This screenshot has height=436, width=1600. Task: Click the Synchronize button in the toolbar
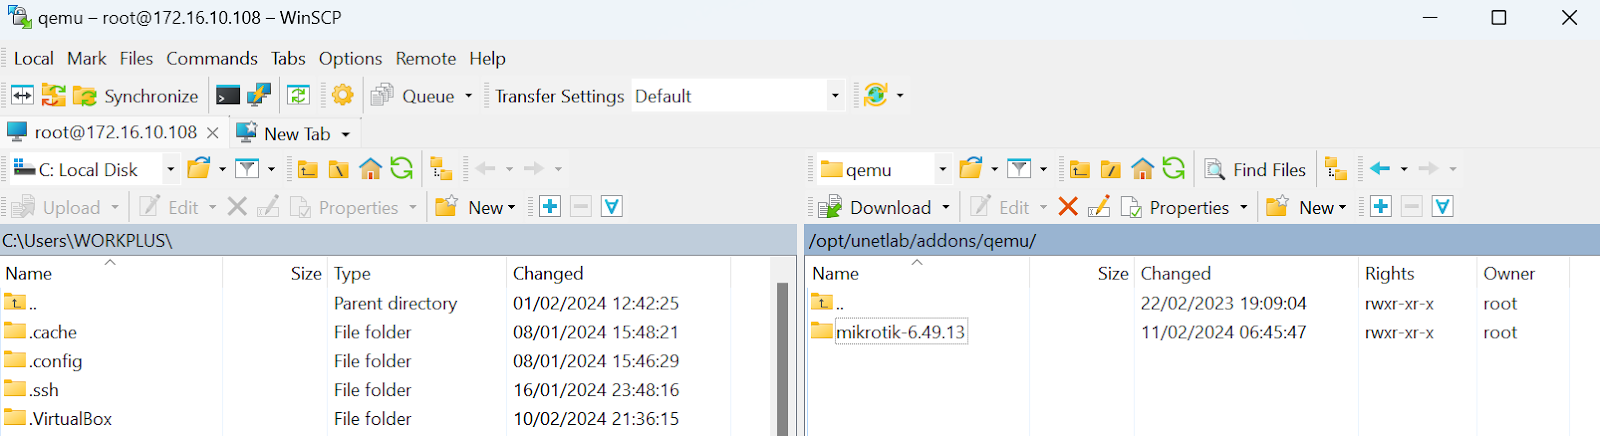point(136,96)
